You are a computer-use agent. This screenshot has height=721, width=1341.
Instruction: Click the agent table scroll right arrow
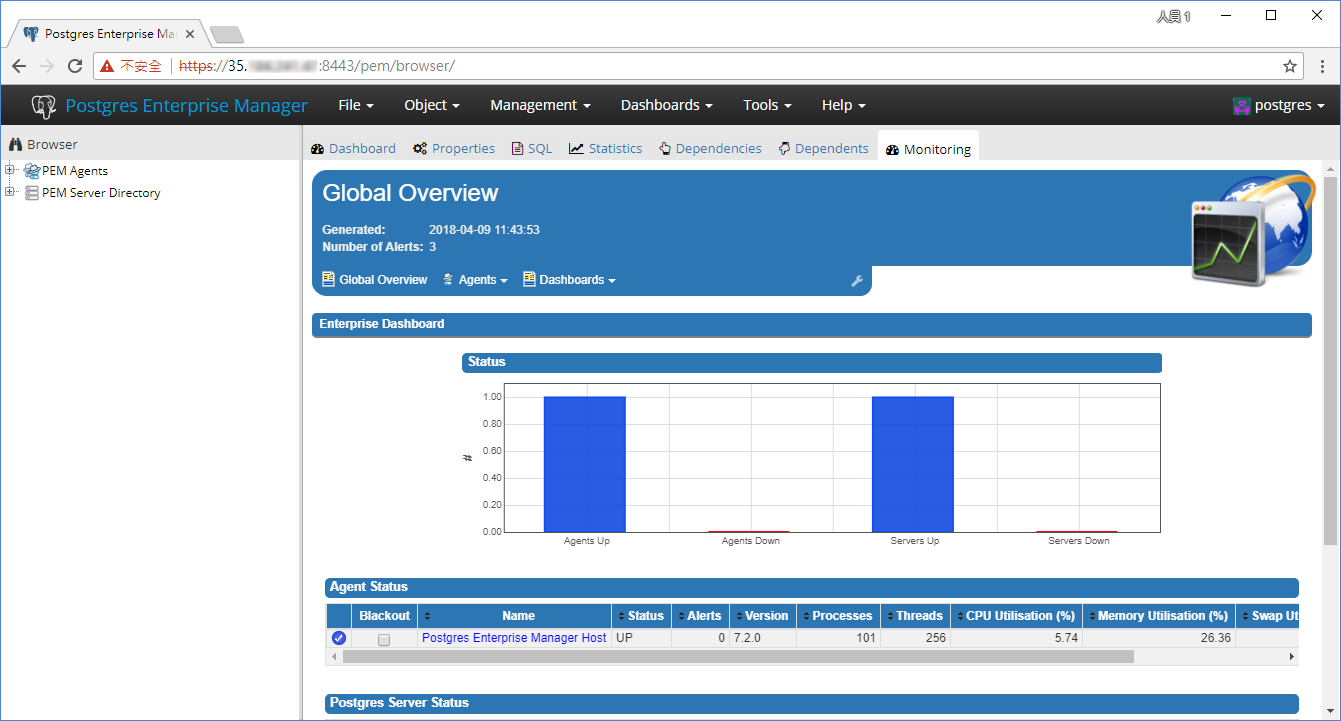coord(1292,657)
